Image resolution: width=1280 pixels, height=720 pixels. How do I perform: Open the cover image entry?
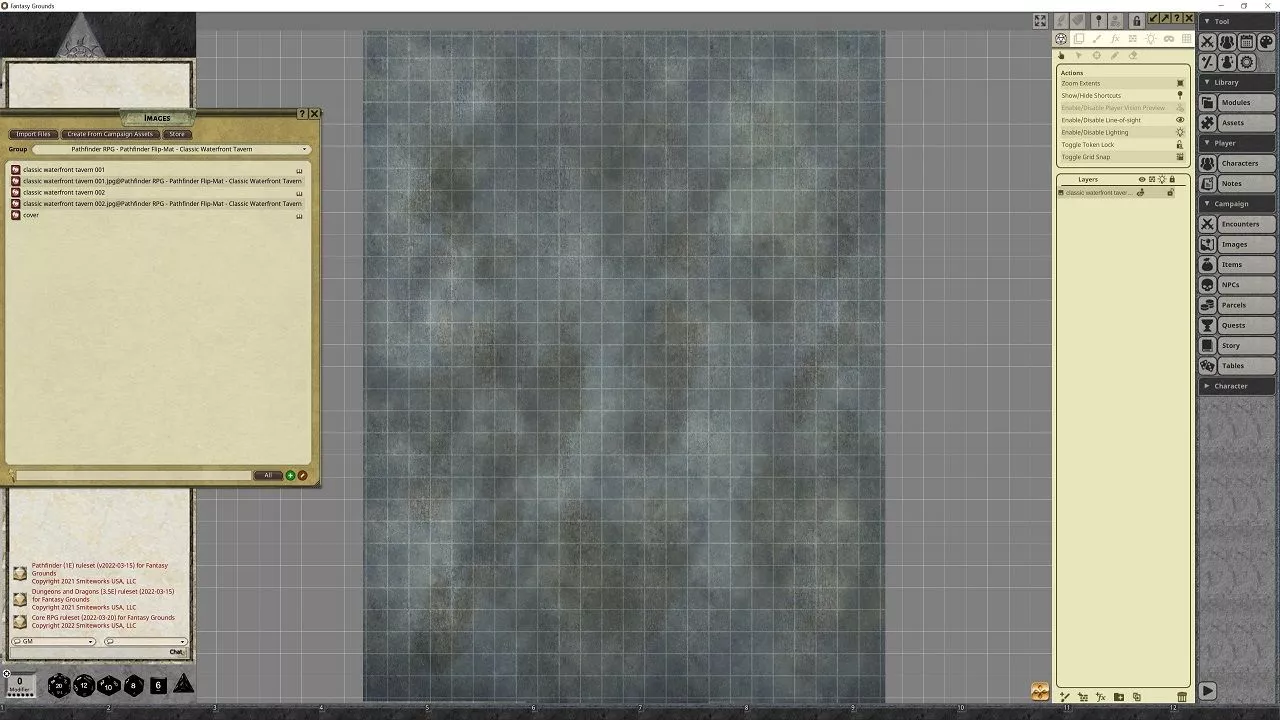(31, 215)
